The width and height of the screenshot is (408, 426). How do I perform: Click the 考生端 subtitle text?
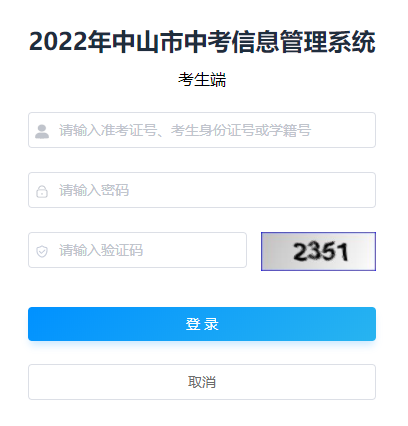coord(202,80)
